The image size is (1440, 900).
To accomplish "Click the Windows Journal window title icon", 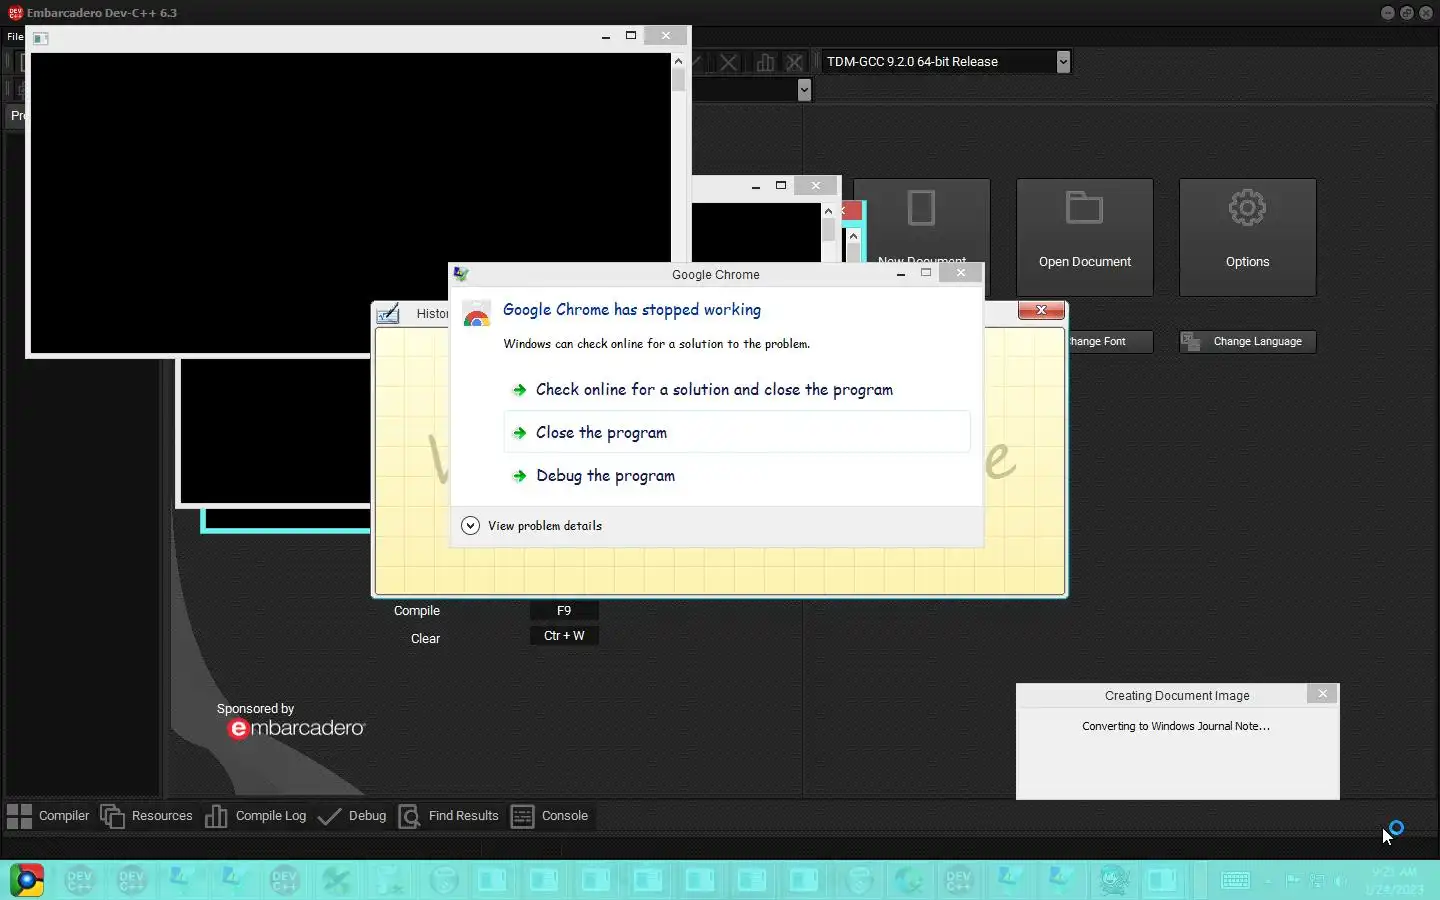I will tap(388, 314).
